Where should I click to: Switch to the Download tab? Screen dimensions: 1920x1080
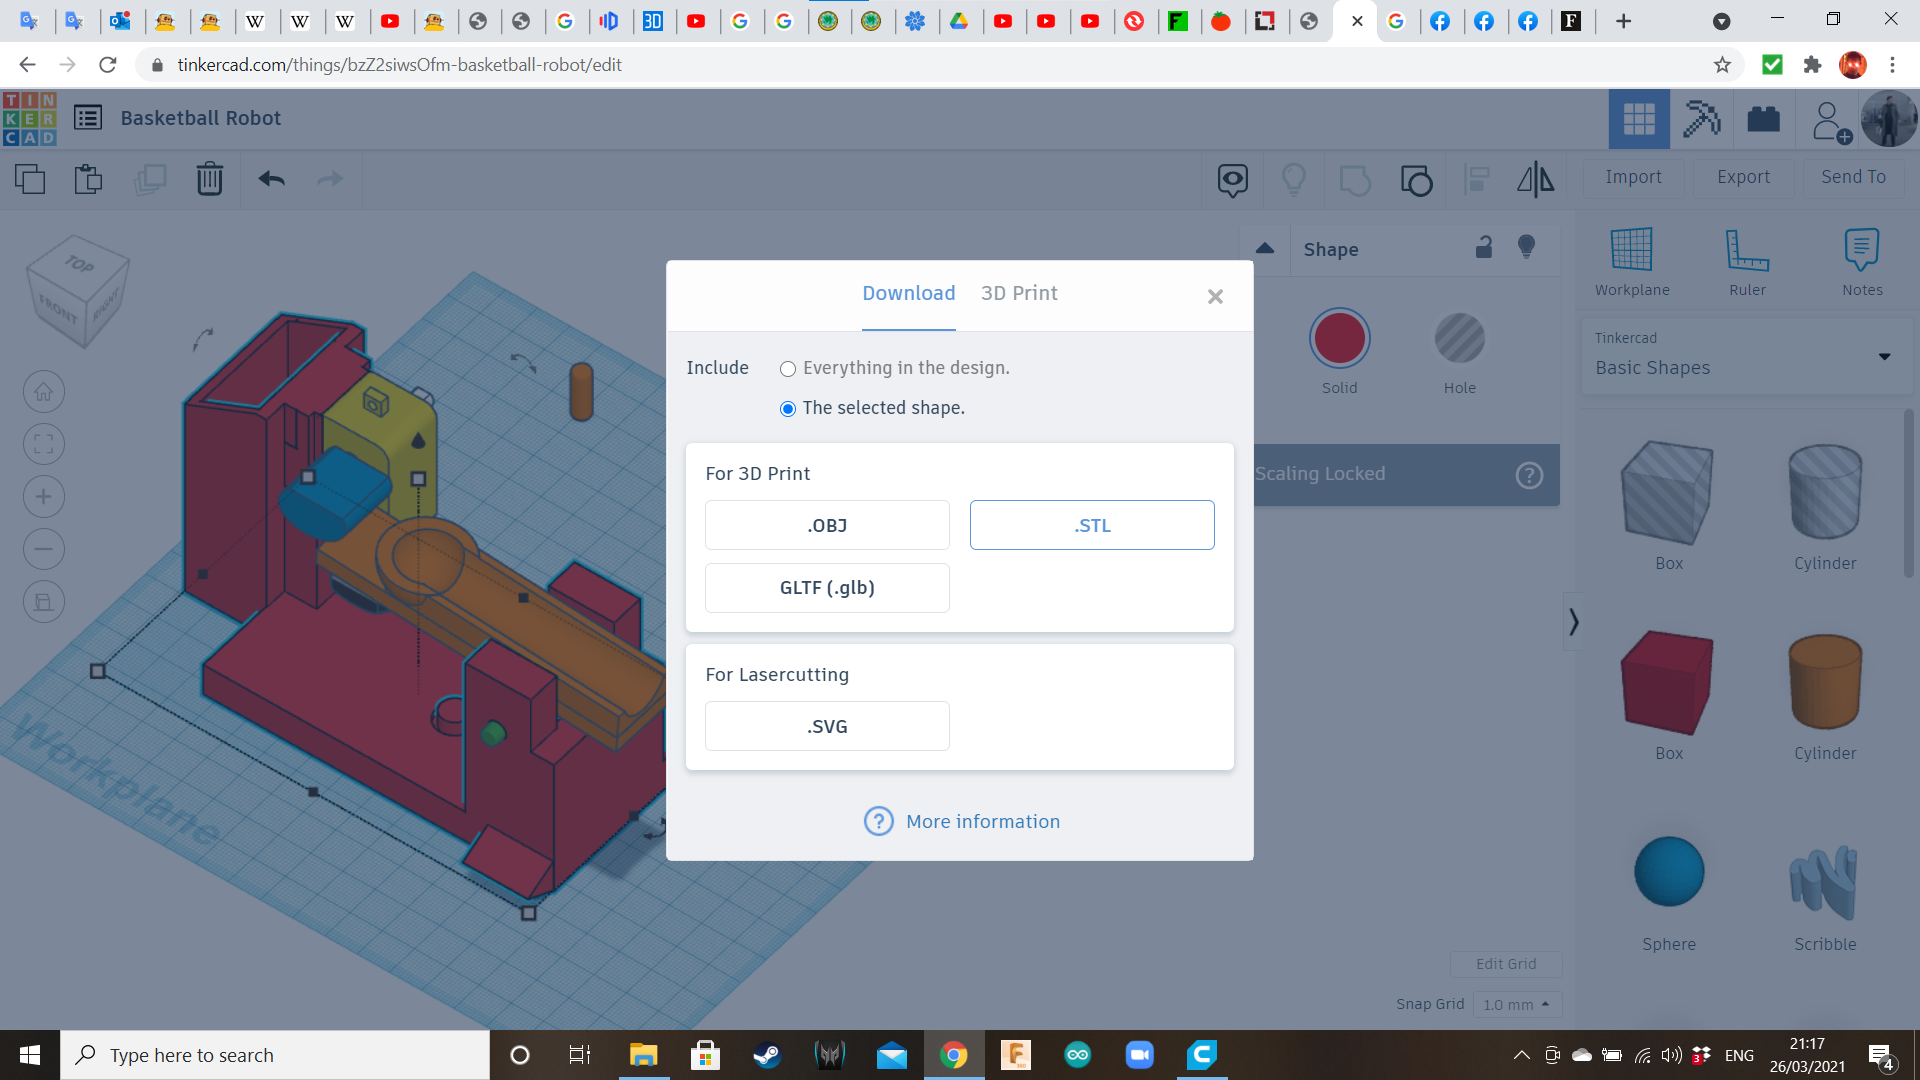coord(908,294)
